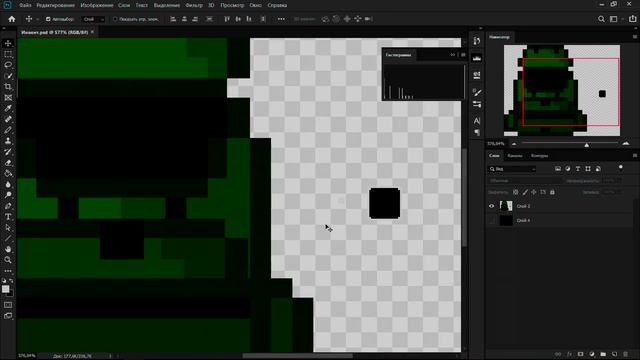Click the small zoom-out mountain in Navigator

tap(514, 144)
